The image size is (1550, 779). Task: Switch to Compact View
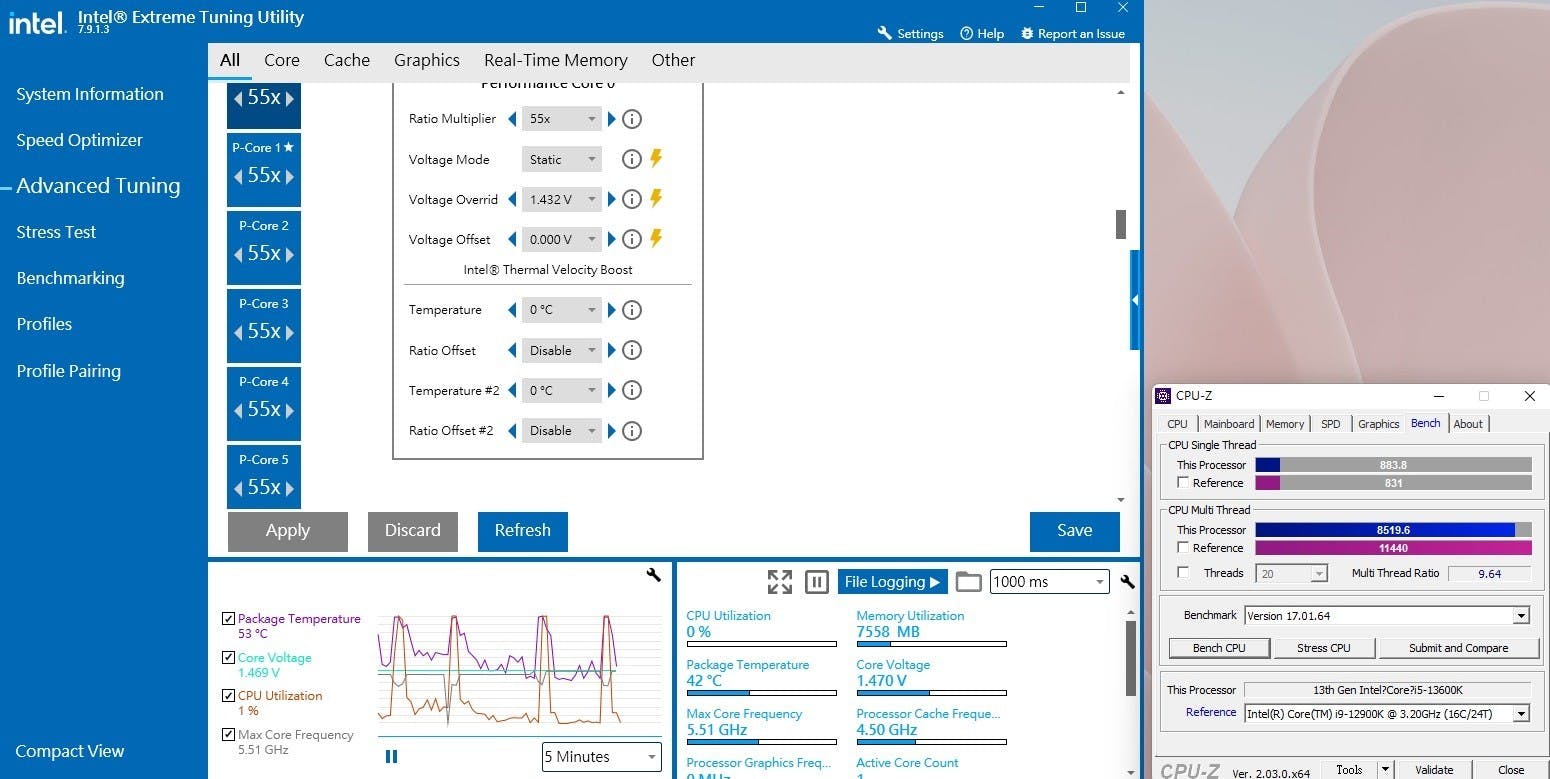point(70,752)
